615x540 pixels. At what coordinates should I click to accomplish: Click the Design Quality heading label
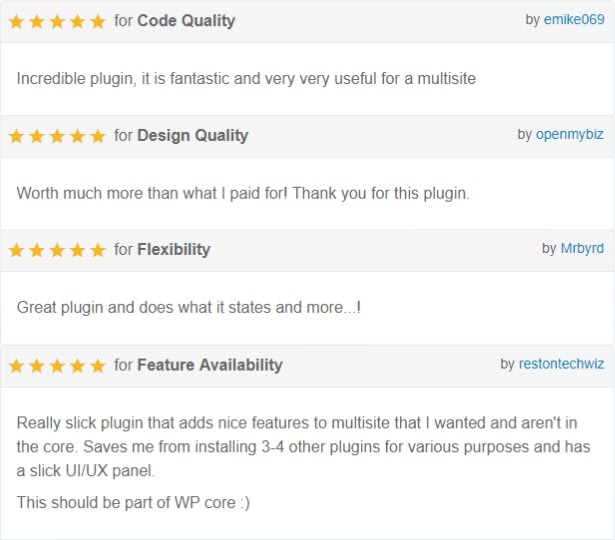click(x=193, y=136)
